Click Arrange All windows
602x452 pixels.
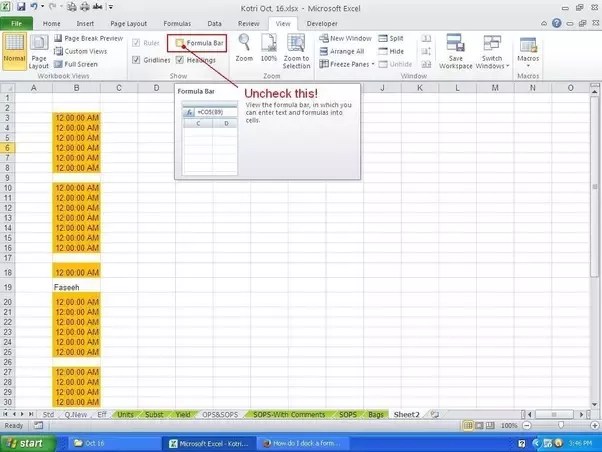(x=342, y=51)
